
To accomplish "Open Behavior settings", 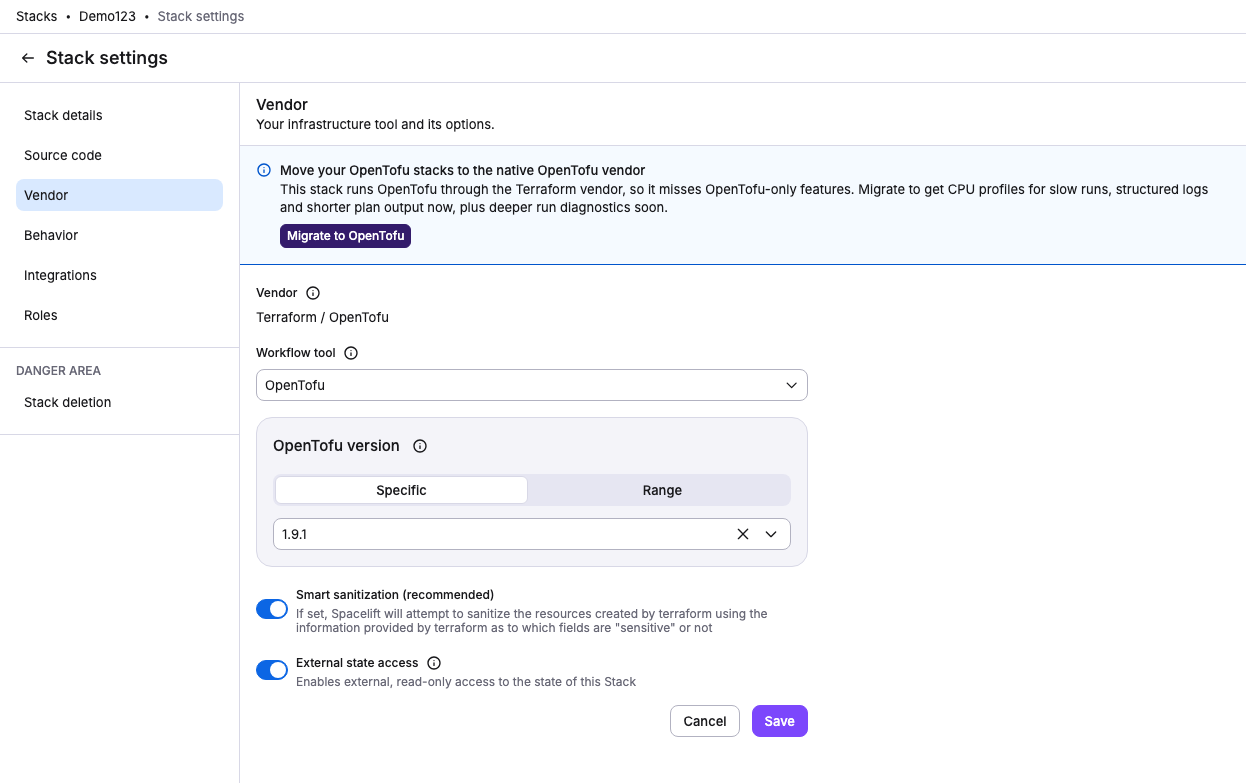I will point(119,235).
